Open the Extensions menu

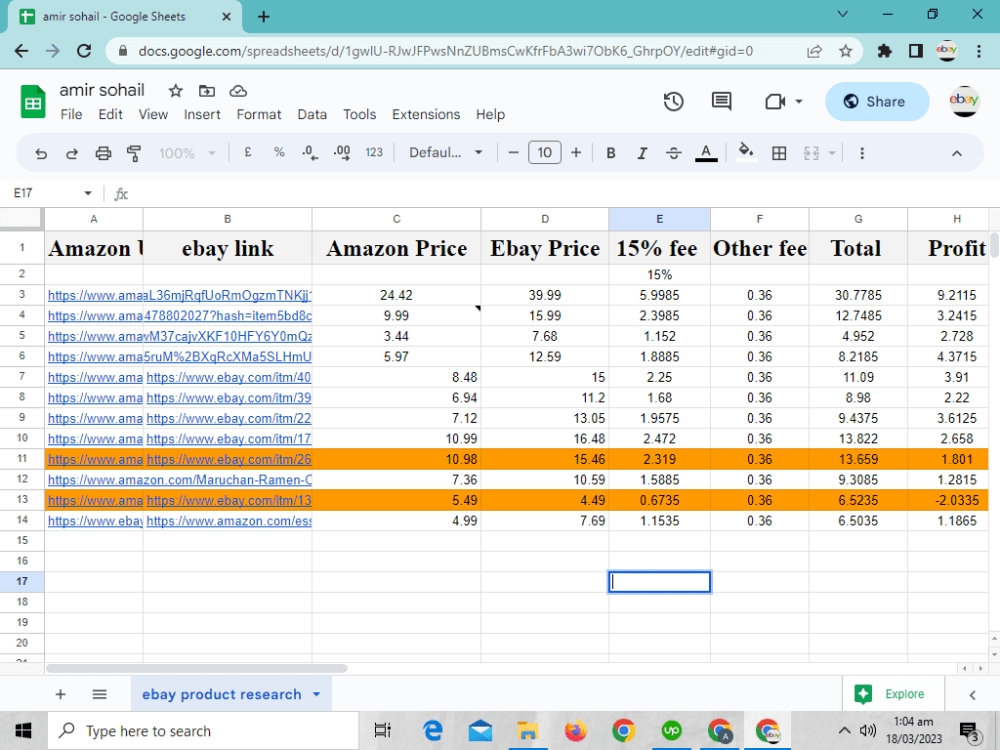(426, 115)
